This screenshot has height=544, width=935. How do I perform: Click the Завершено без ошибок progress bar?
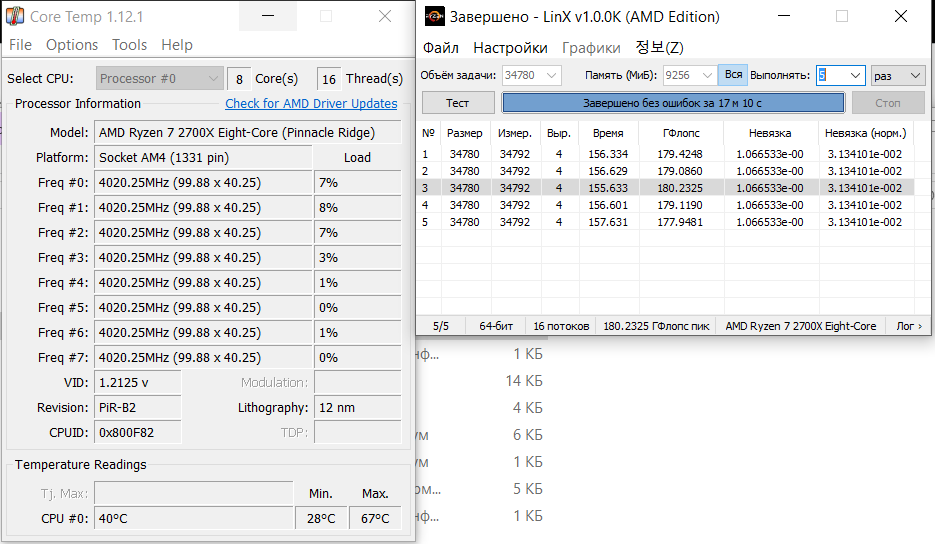coord(673,103)
